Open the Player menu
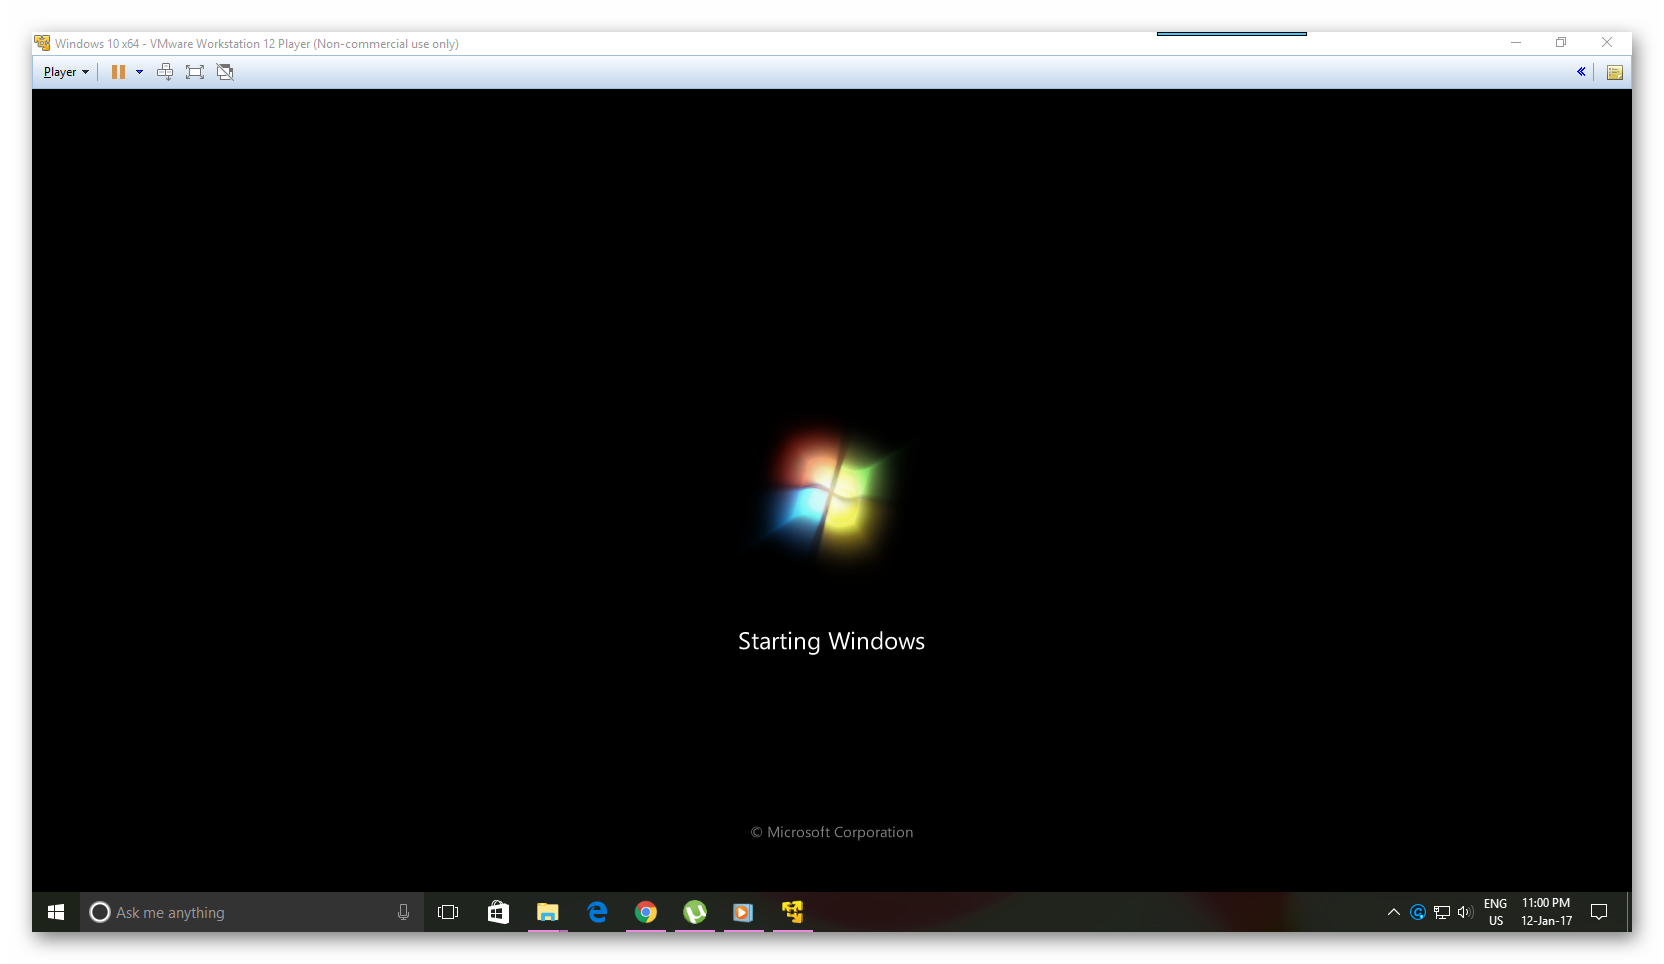This screenshot has height=964, width=1664. [x=66, y=72]
